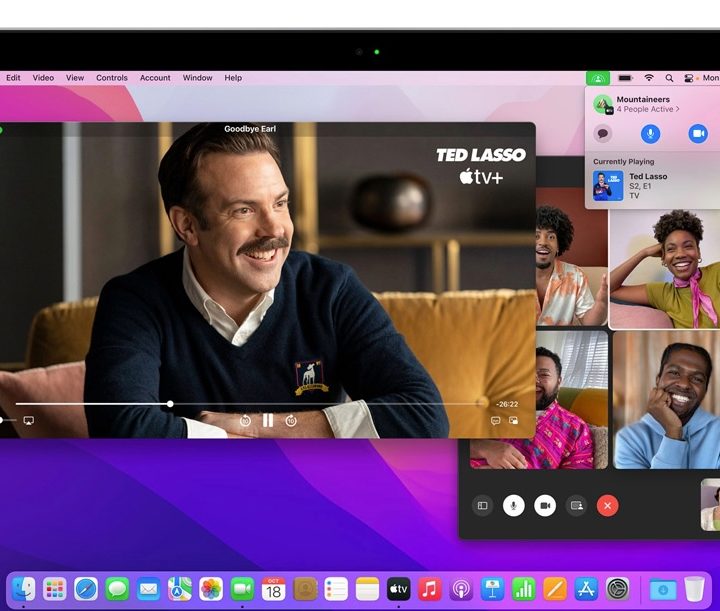720x611 pixels.
Task: Open Numbers from the Dock
Action: click(523, 589)
